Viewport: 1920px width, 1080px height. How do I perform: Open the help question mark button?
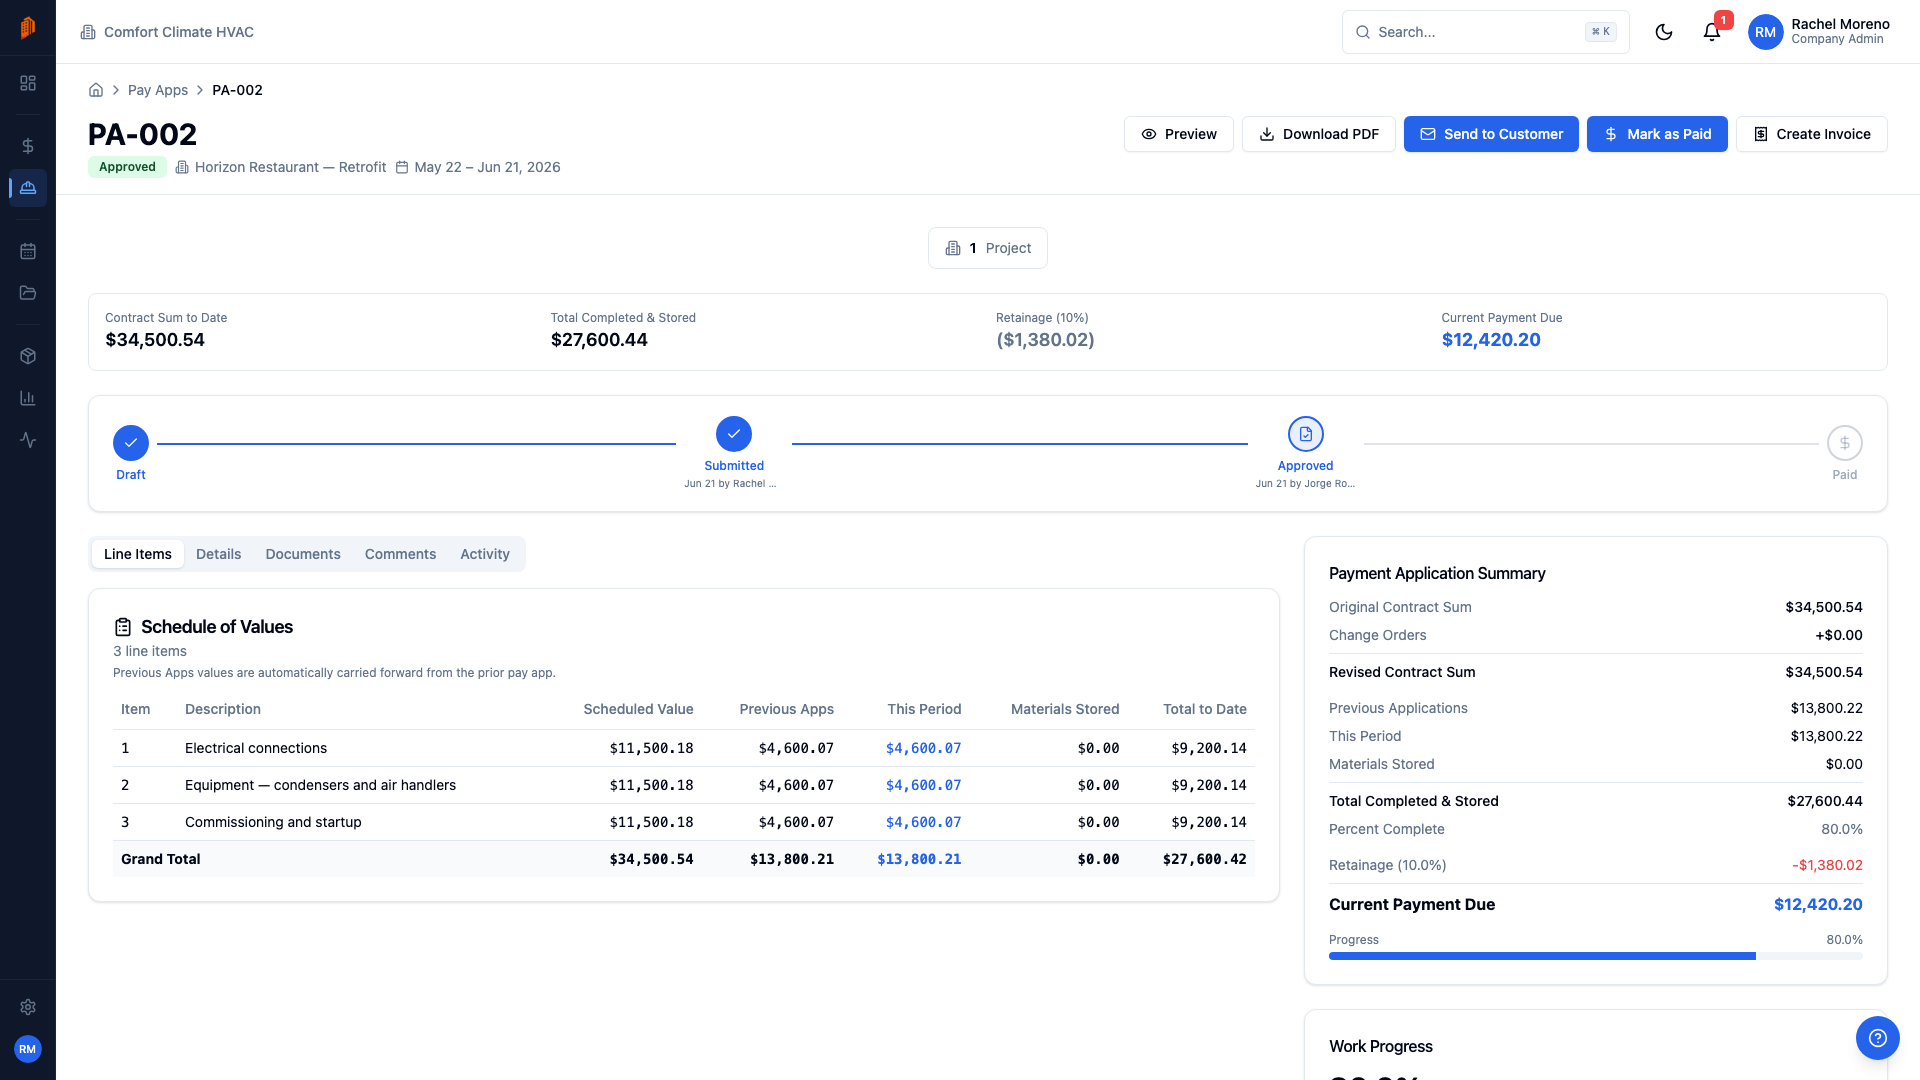[1877, 1038]
